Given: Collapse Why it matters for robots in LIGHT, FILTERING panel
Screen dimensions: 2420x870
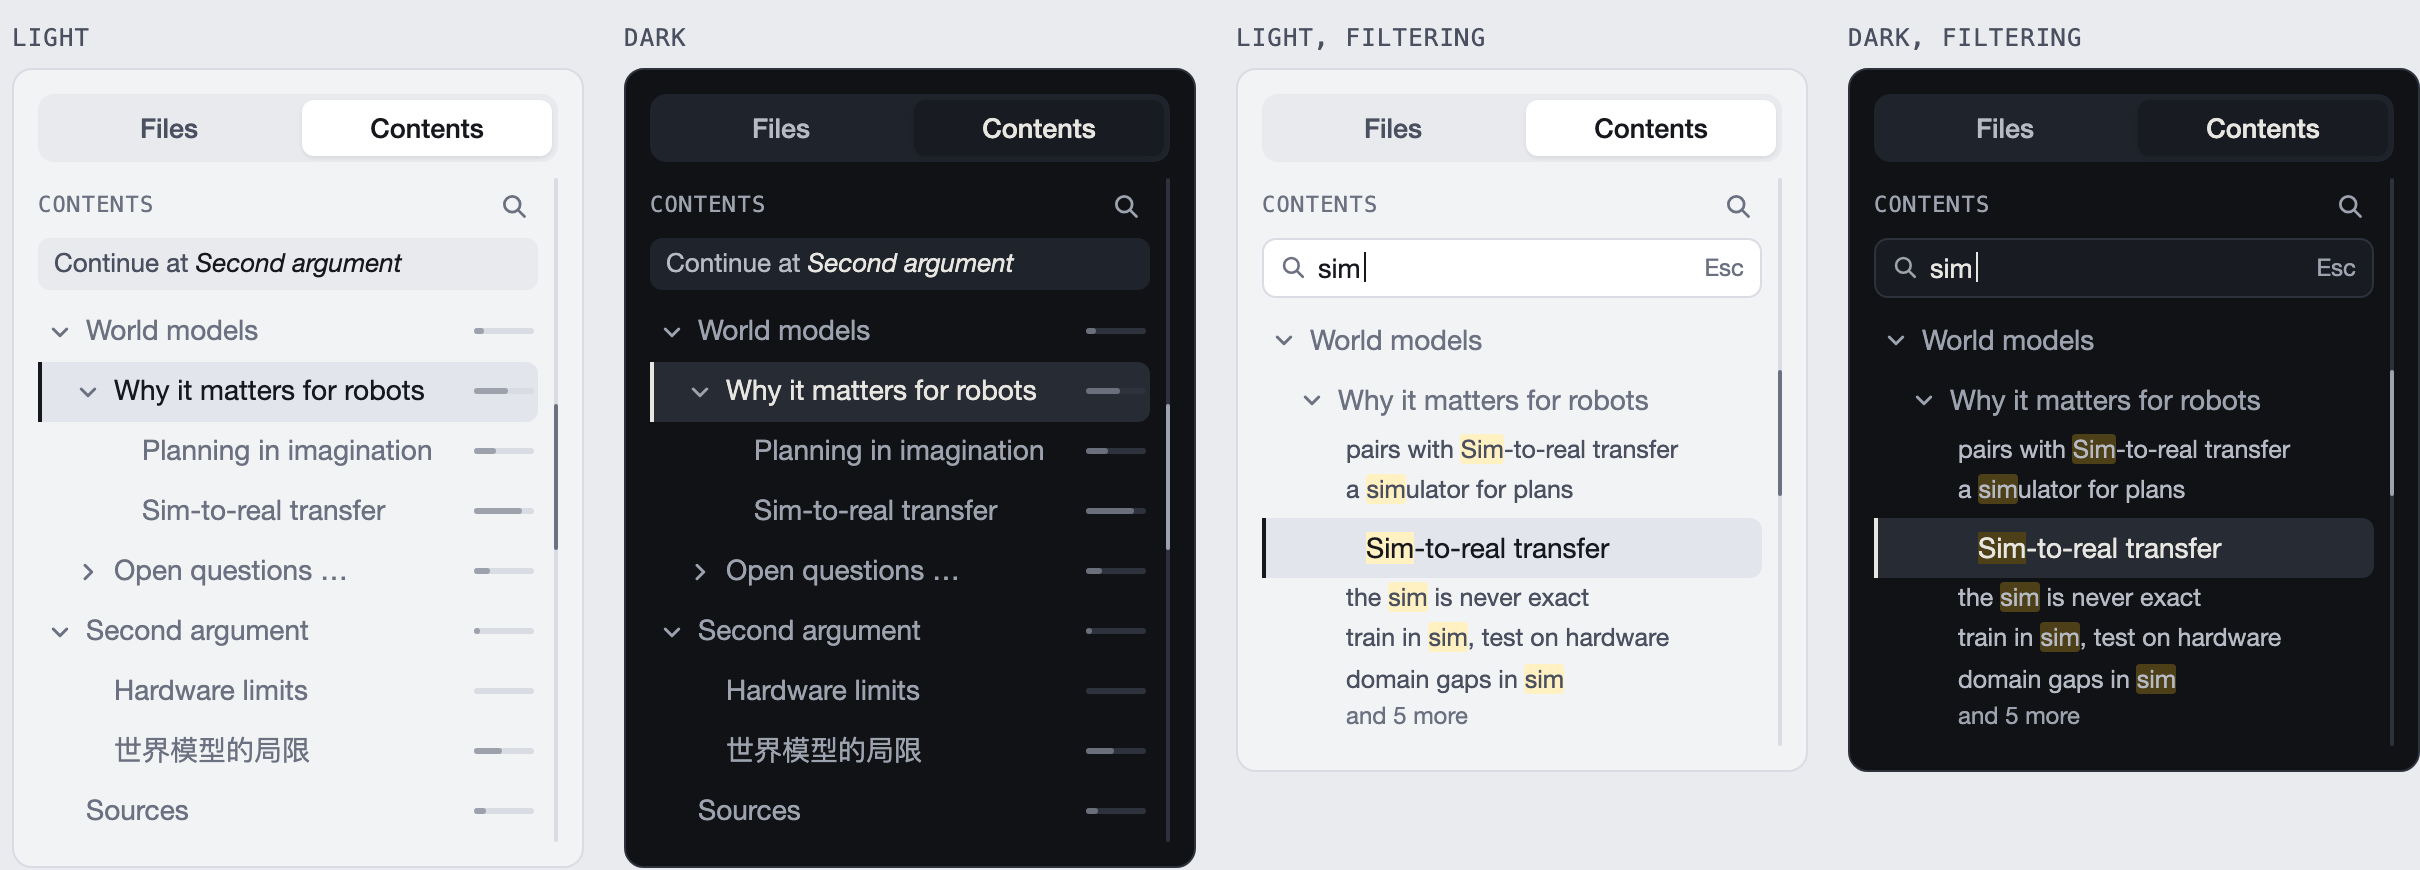Looking at the screenshot, I should point(1312,401).
